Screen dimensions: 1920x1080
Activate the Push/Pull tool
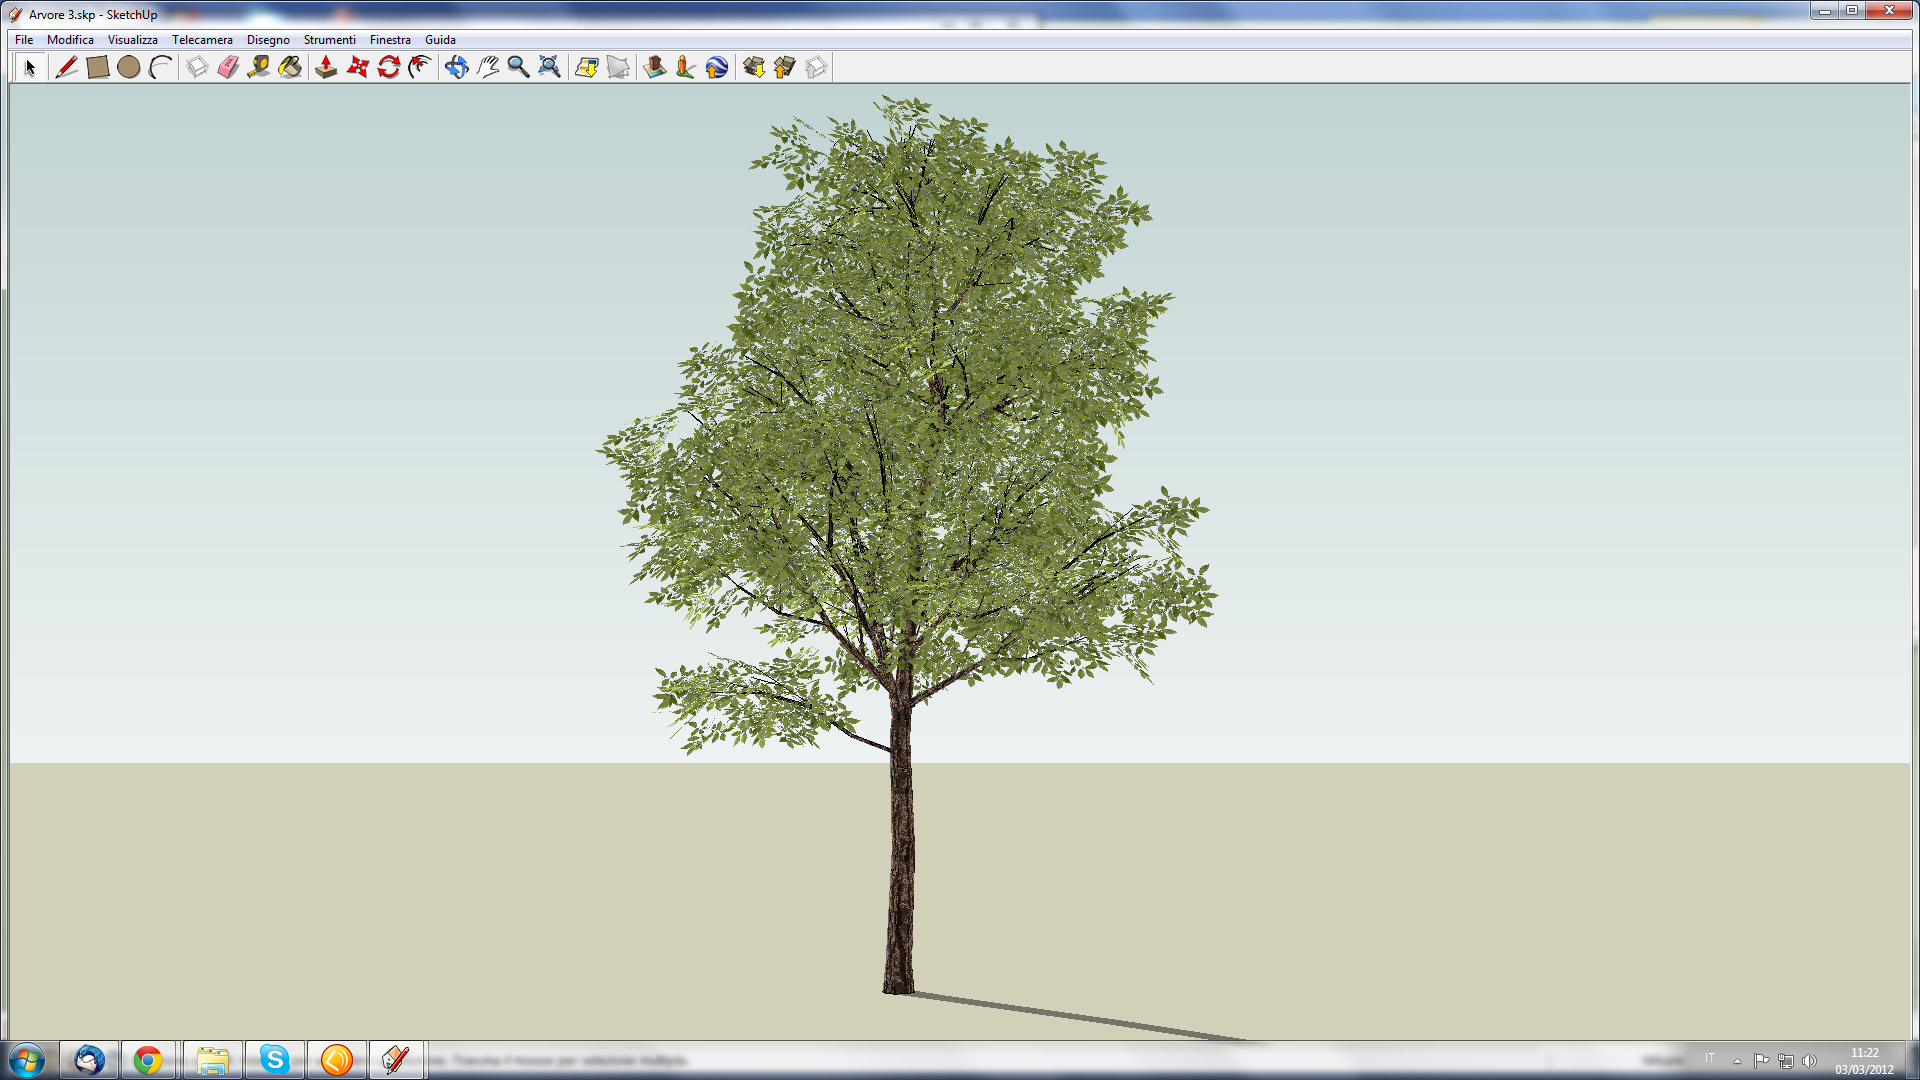[326, 67]
